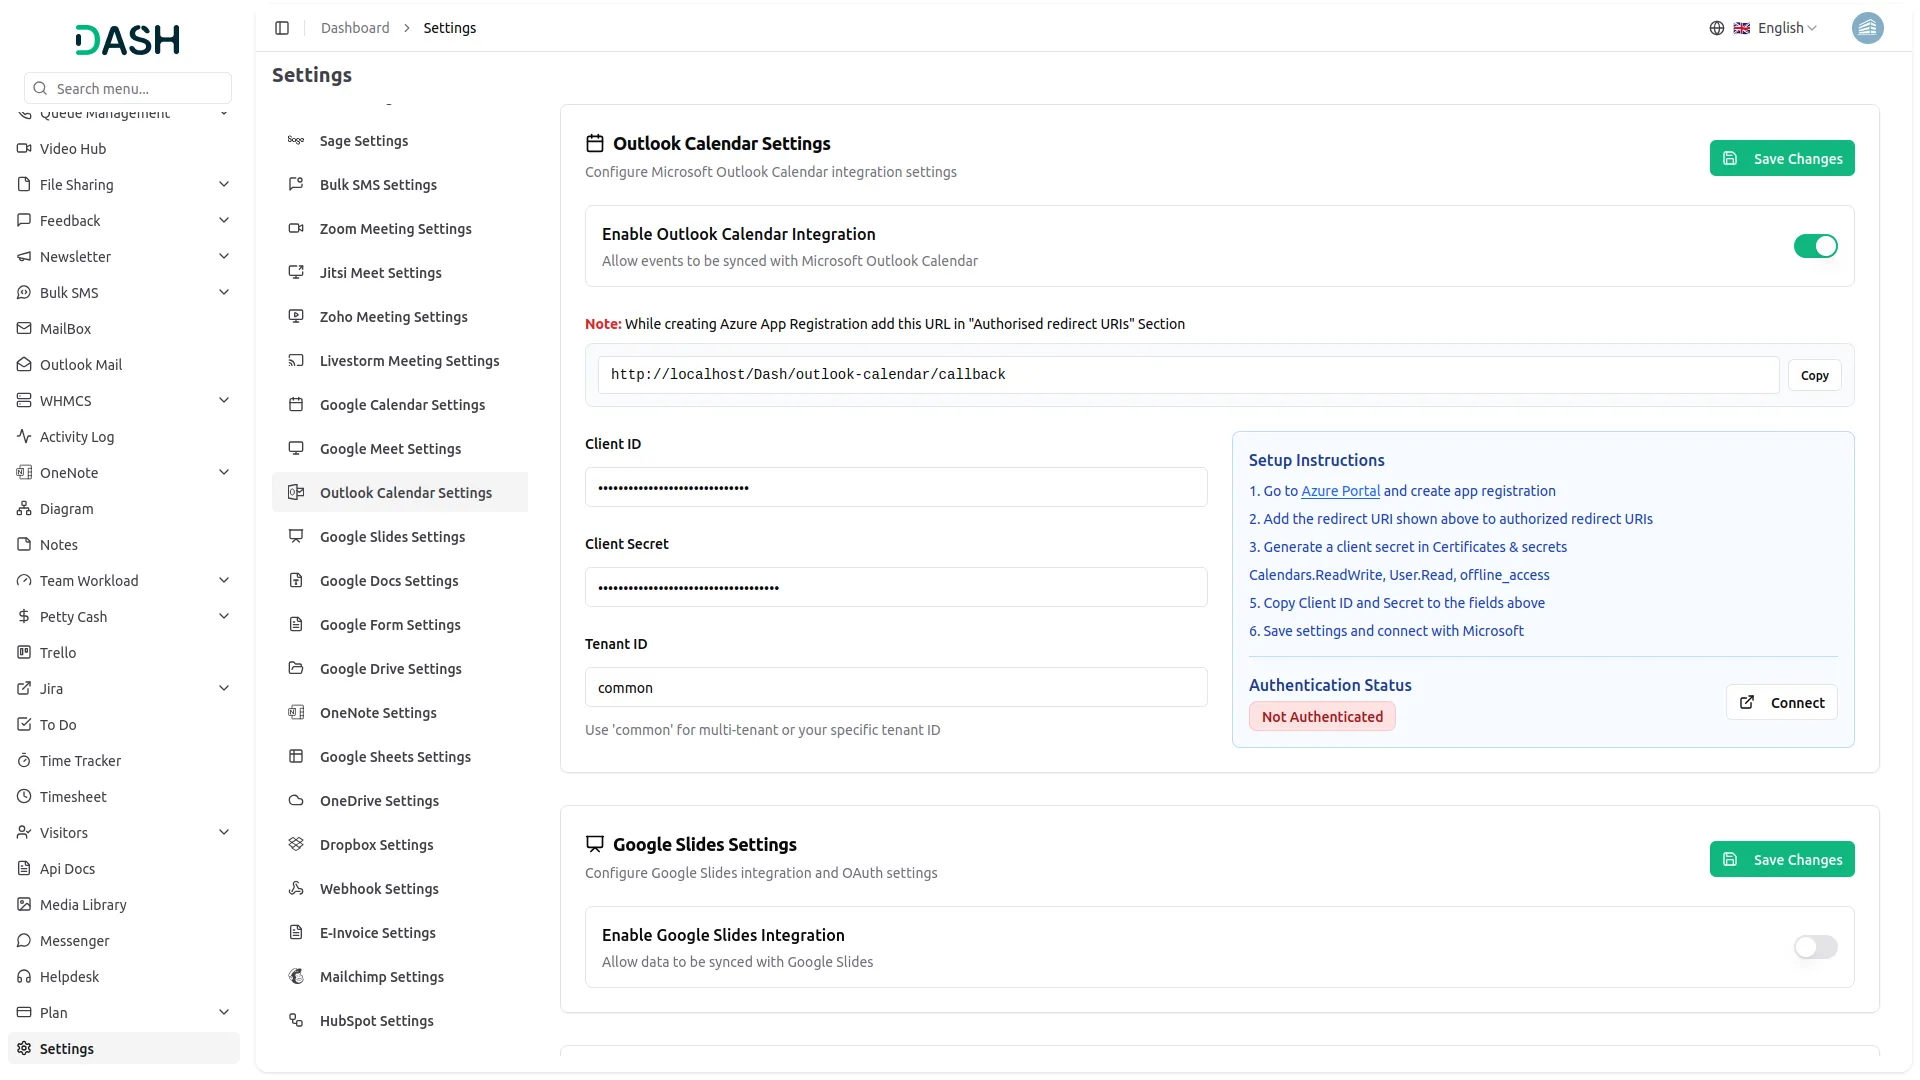This screenshot has width=1920, height=1080.
Task: Click the Diagram icon in sidebar
Action: [24, 509]
